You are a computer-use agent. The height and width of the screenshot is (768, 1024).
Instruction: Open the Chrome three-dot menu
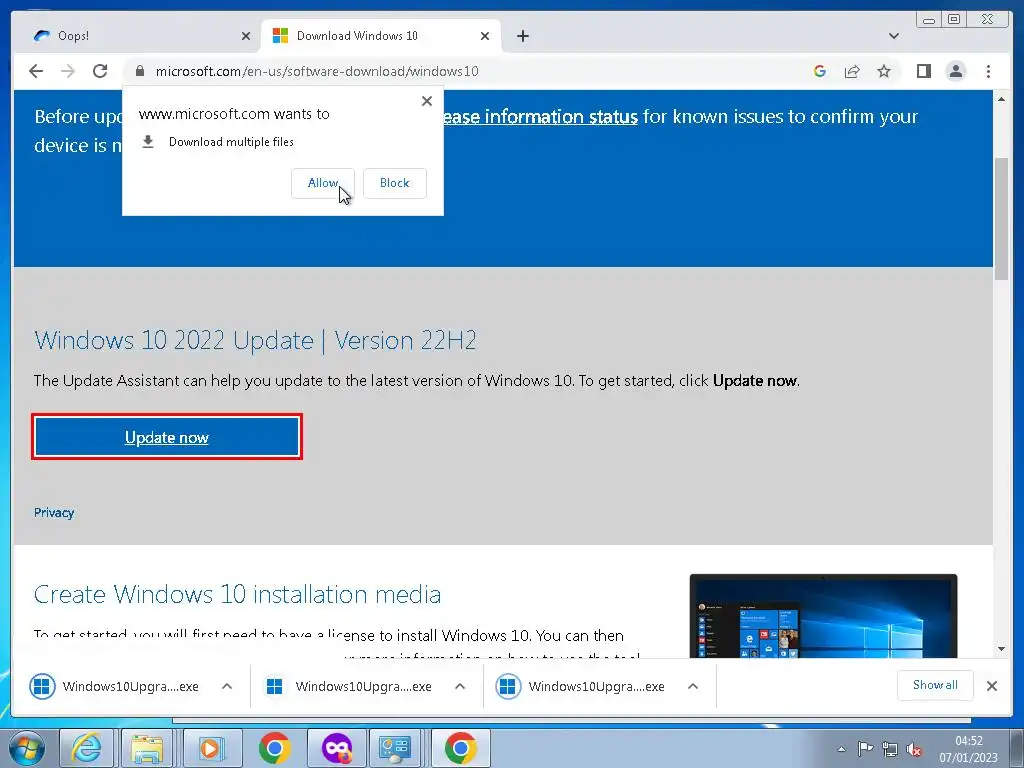988,71
